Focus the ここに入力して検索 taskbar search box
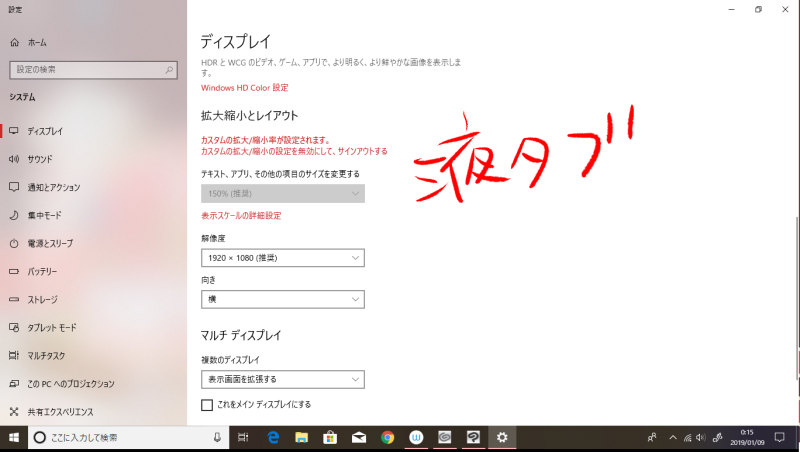 [128, 437]
